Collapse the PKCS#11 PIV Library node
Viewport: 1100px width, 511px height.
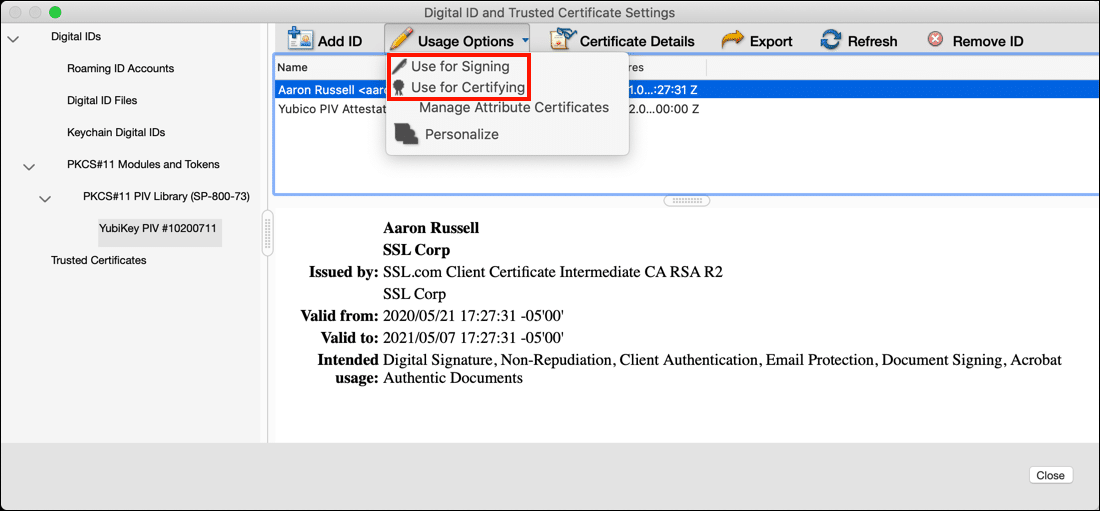point(45,198)
